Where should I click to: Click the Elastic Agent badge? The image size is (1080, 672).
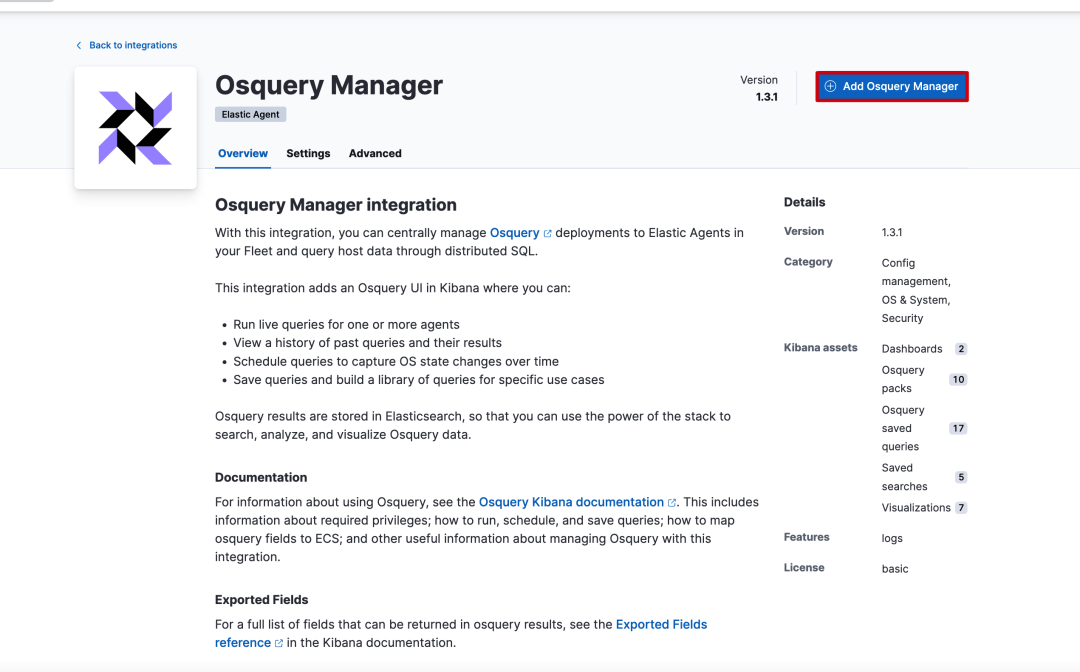pos(250,114)
